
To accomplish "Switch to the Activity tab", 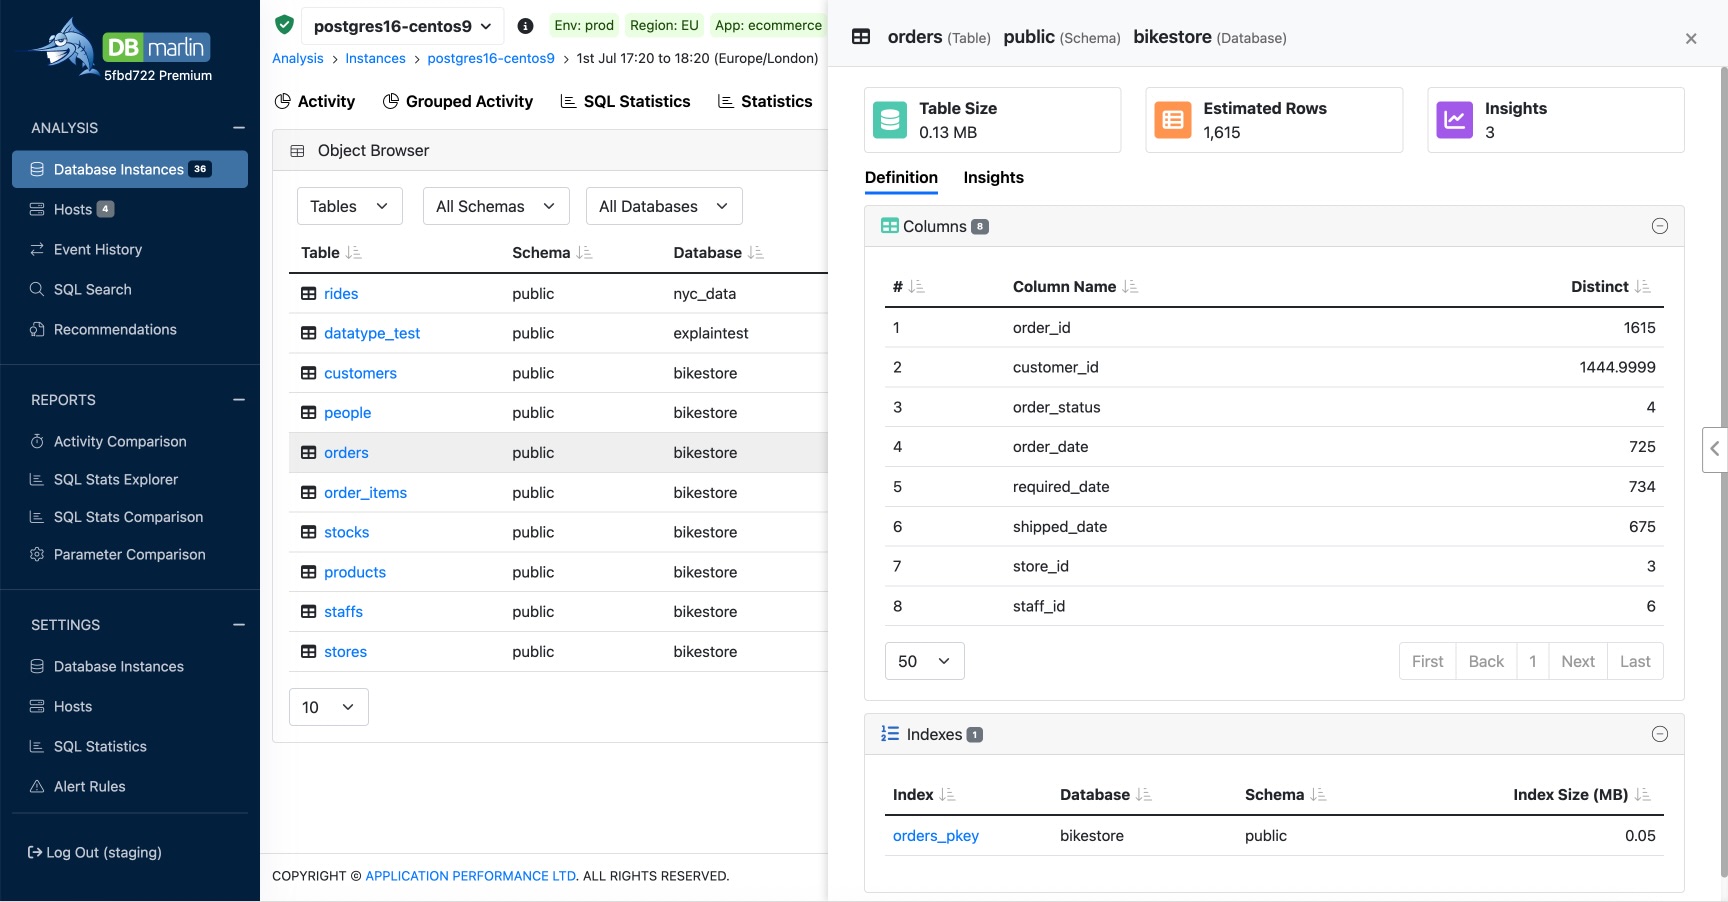I will 315,101.
